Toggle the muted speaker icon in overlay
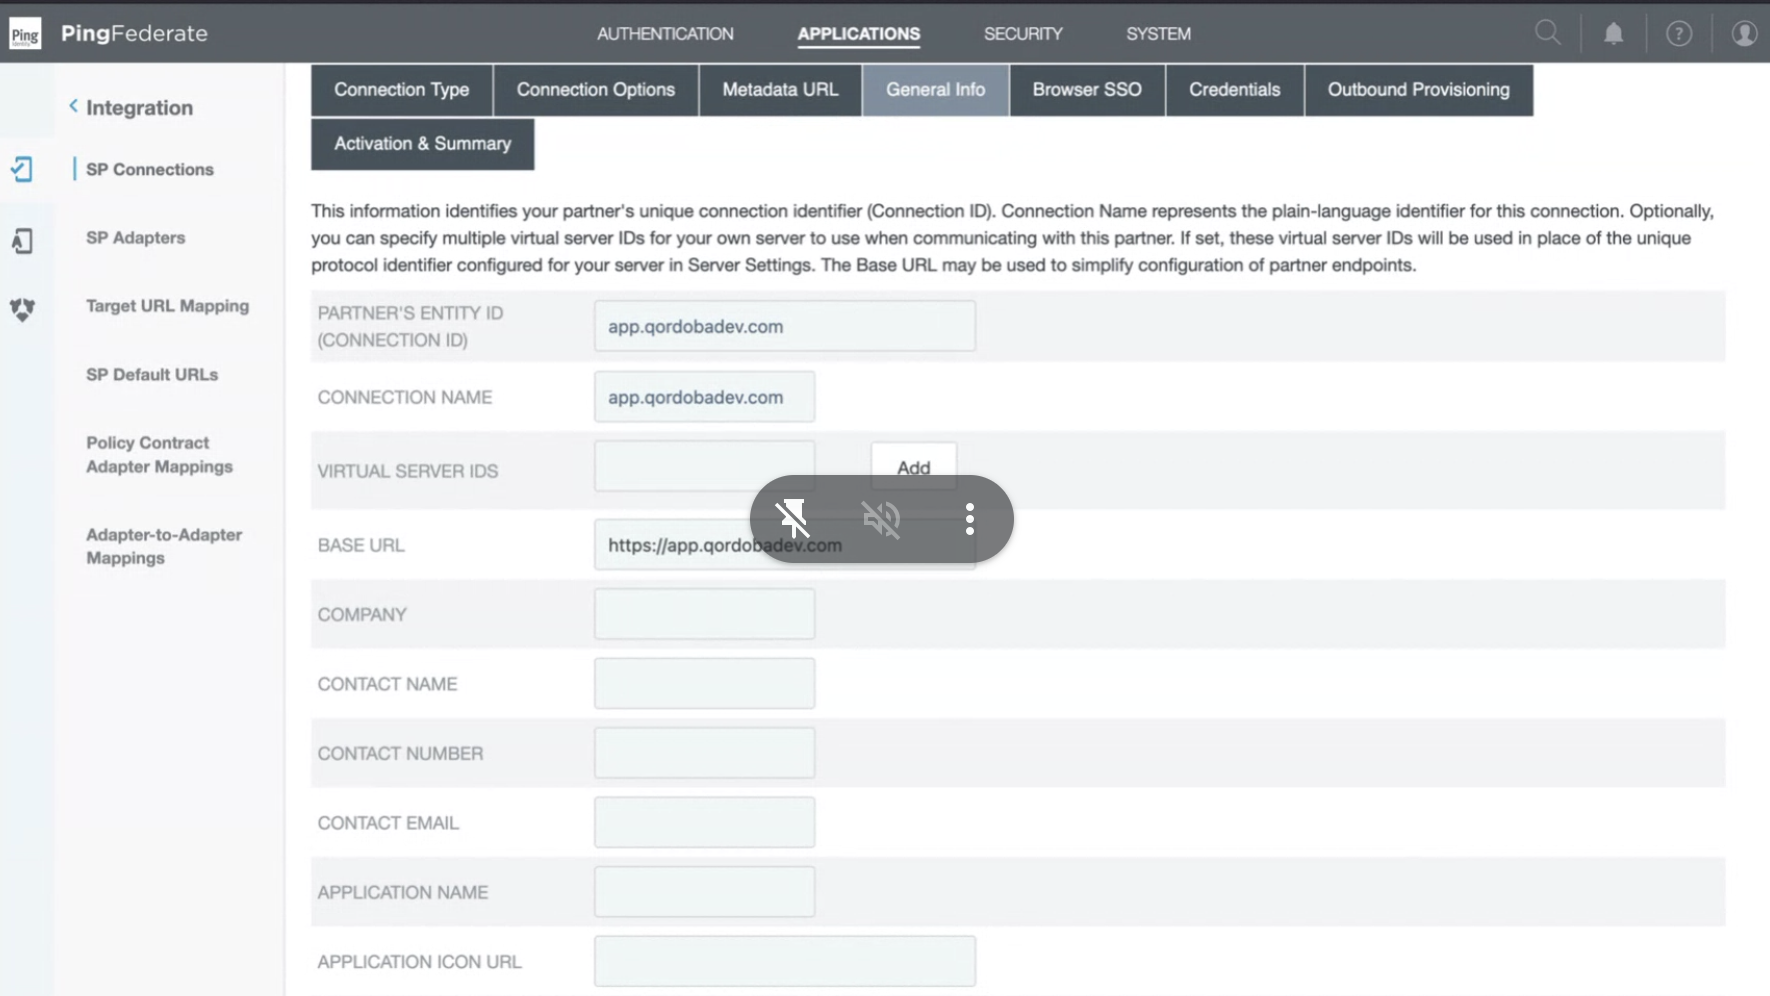Screen dimensions: 1770x996 click(881, 519)
